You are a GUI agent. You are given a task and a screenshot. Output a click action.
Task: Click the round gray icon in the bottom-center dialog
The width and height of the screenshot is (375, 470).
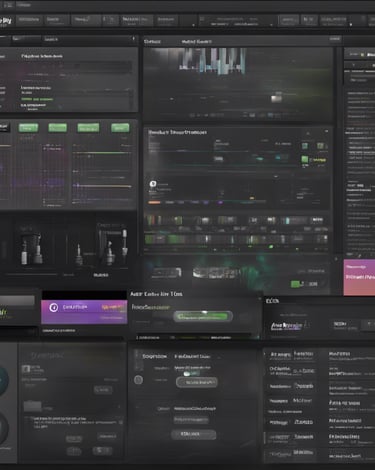(x=138, y=380)
